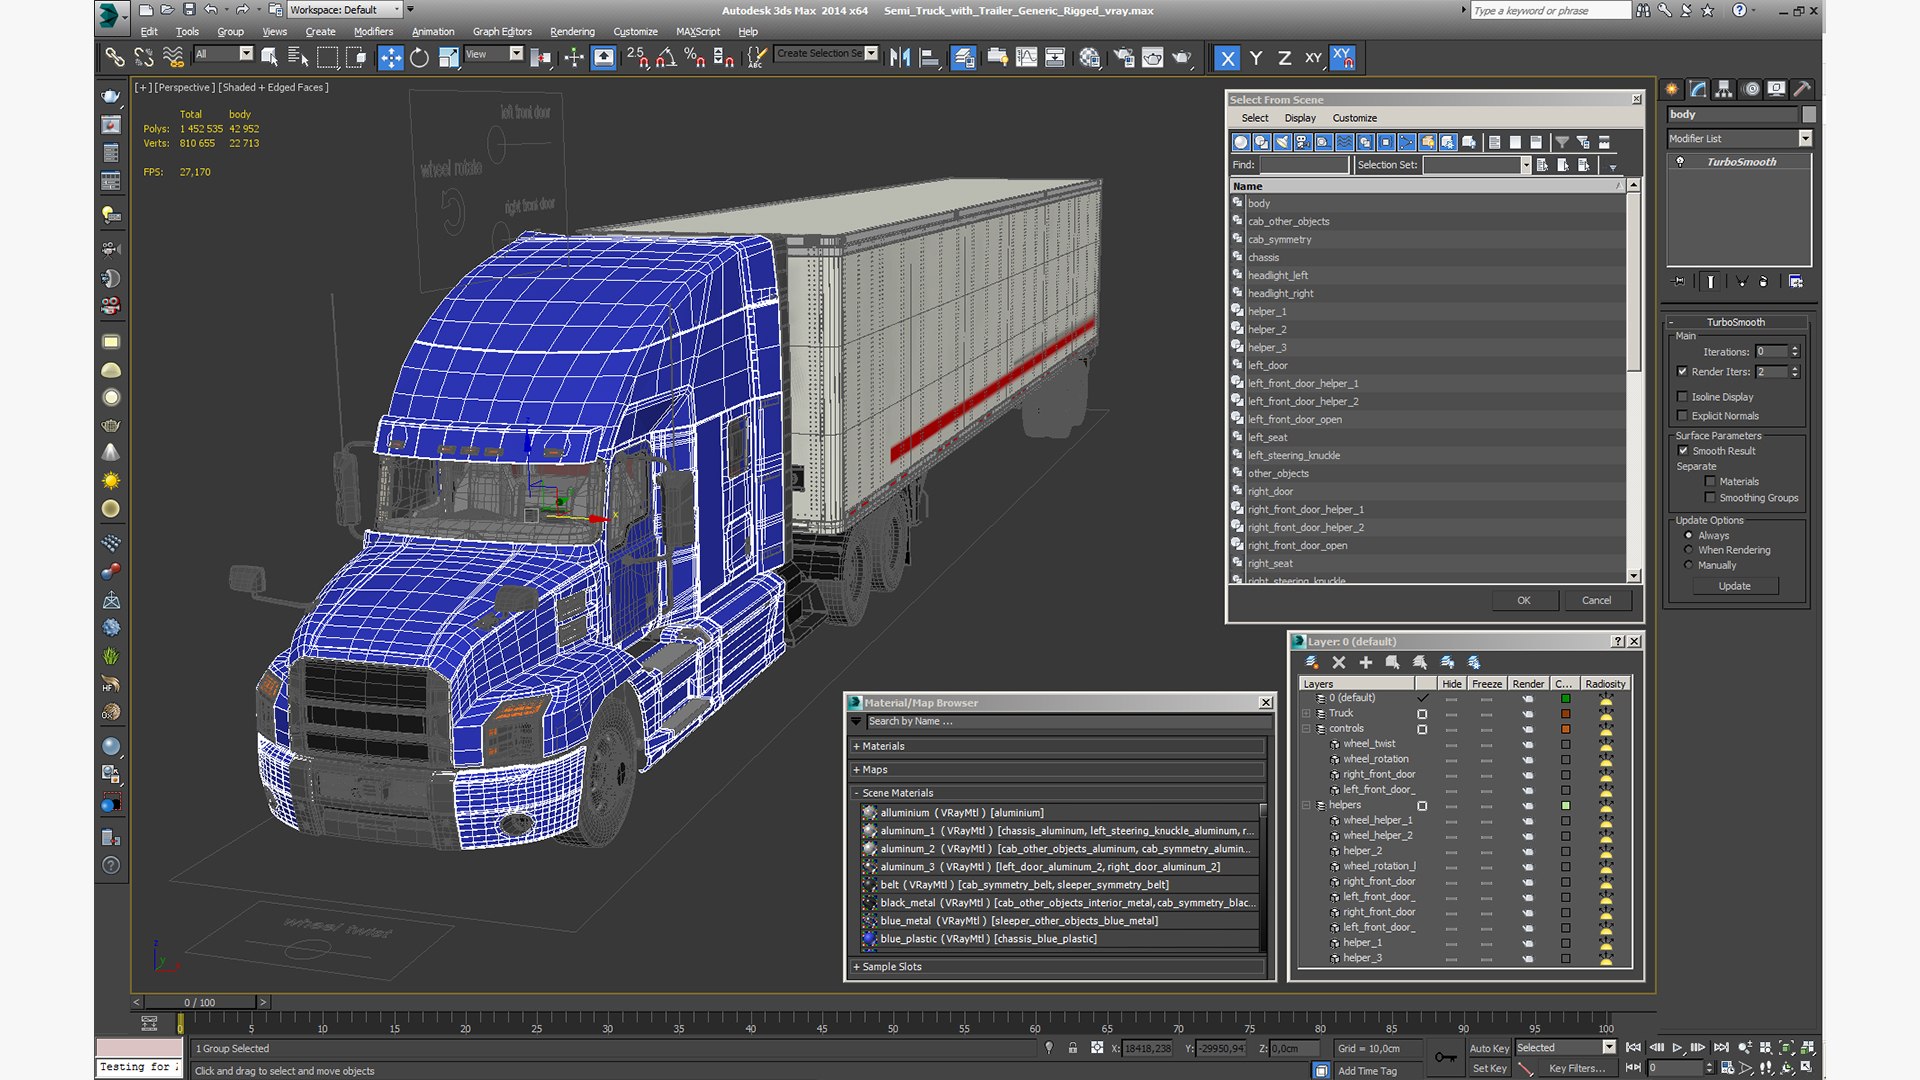The width and height of the screenshot is (1920, 1080).
Task: Click the Key Filters button
Action: [1577, 1069]
